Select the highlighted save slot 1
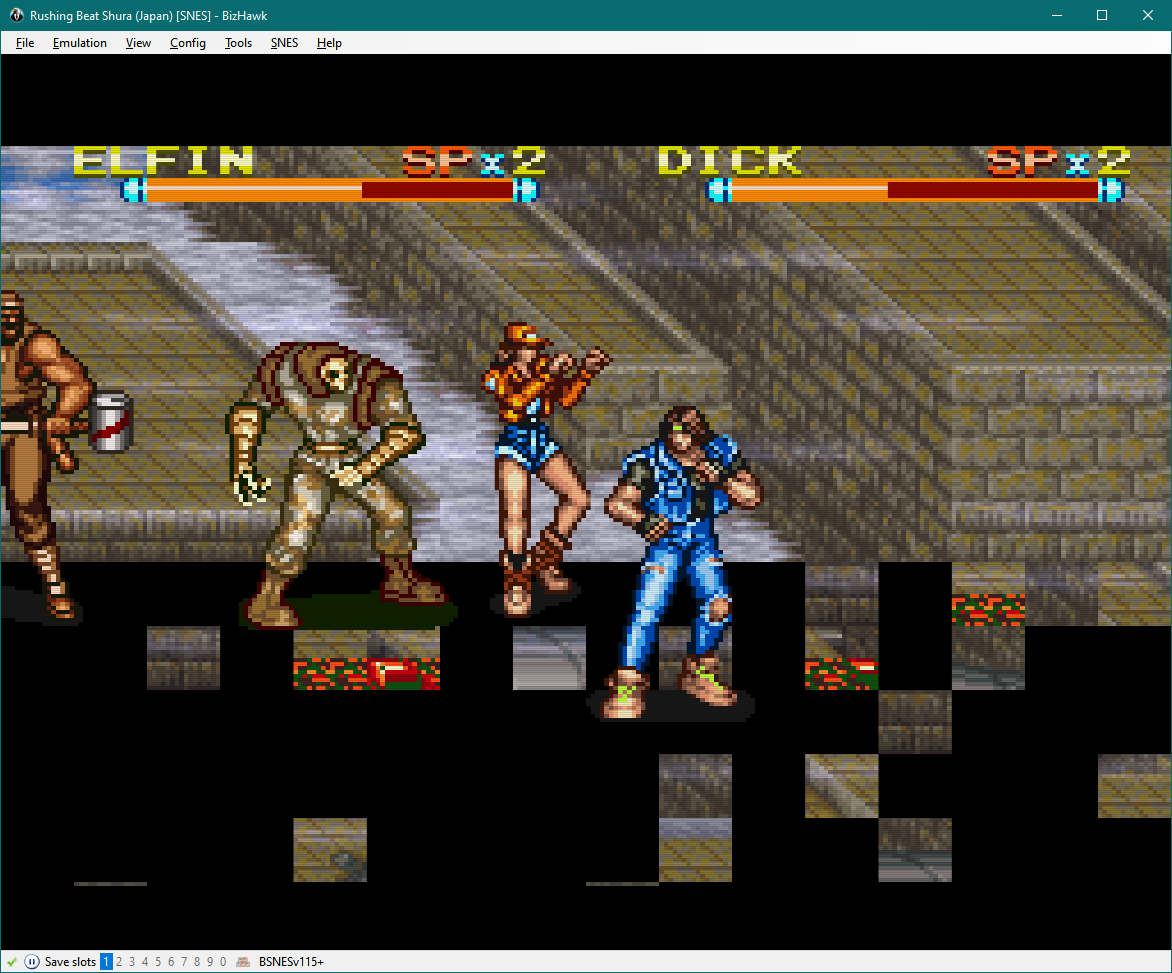 point(104,961)
